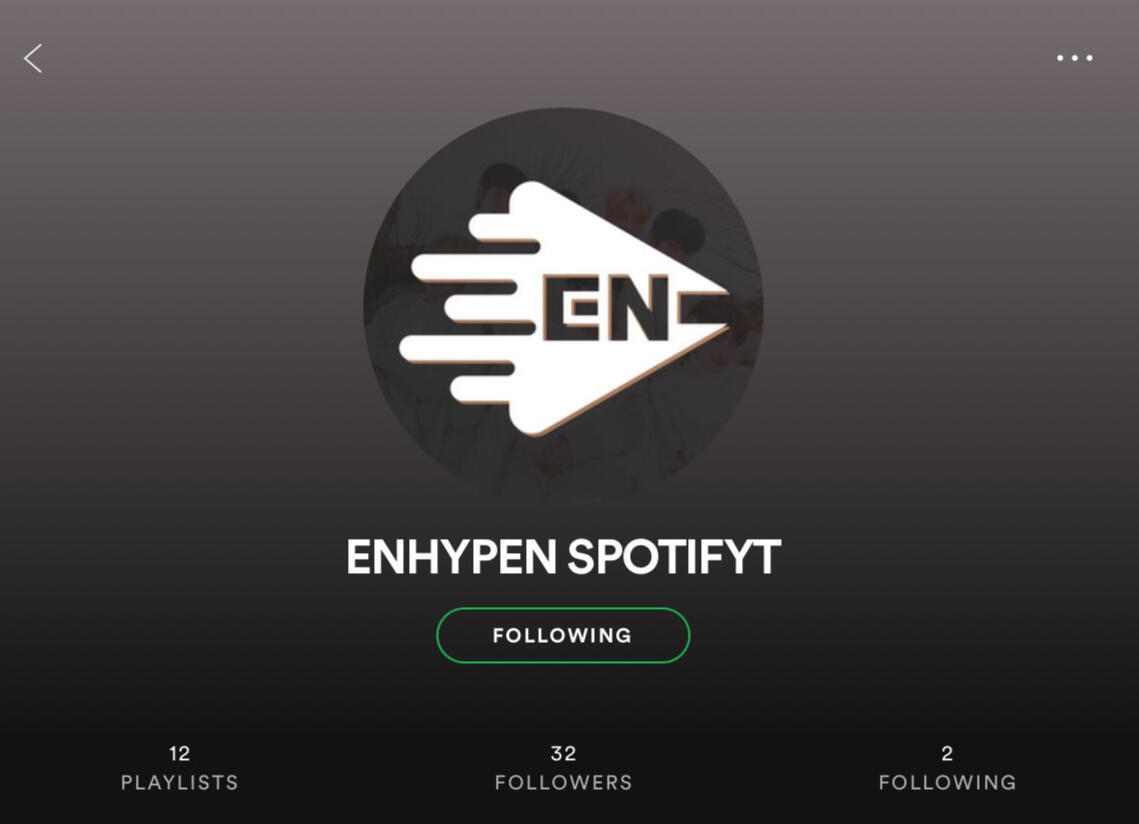Image resolution: width=1139 pixels, height=824 pixels.
Task: Tap the ENHYPEN SPOTIFYT profile picture
Action: coord(563,307)
